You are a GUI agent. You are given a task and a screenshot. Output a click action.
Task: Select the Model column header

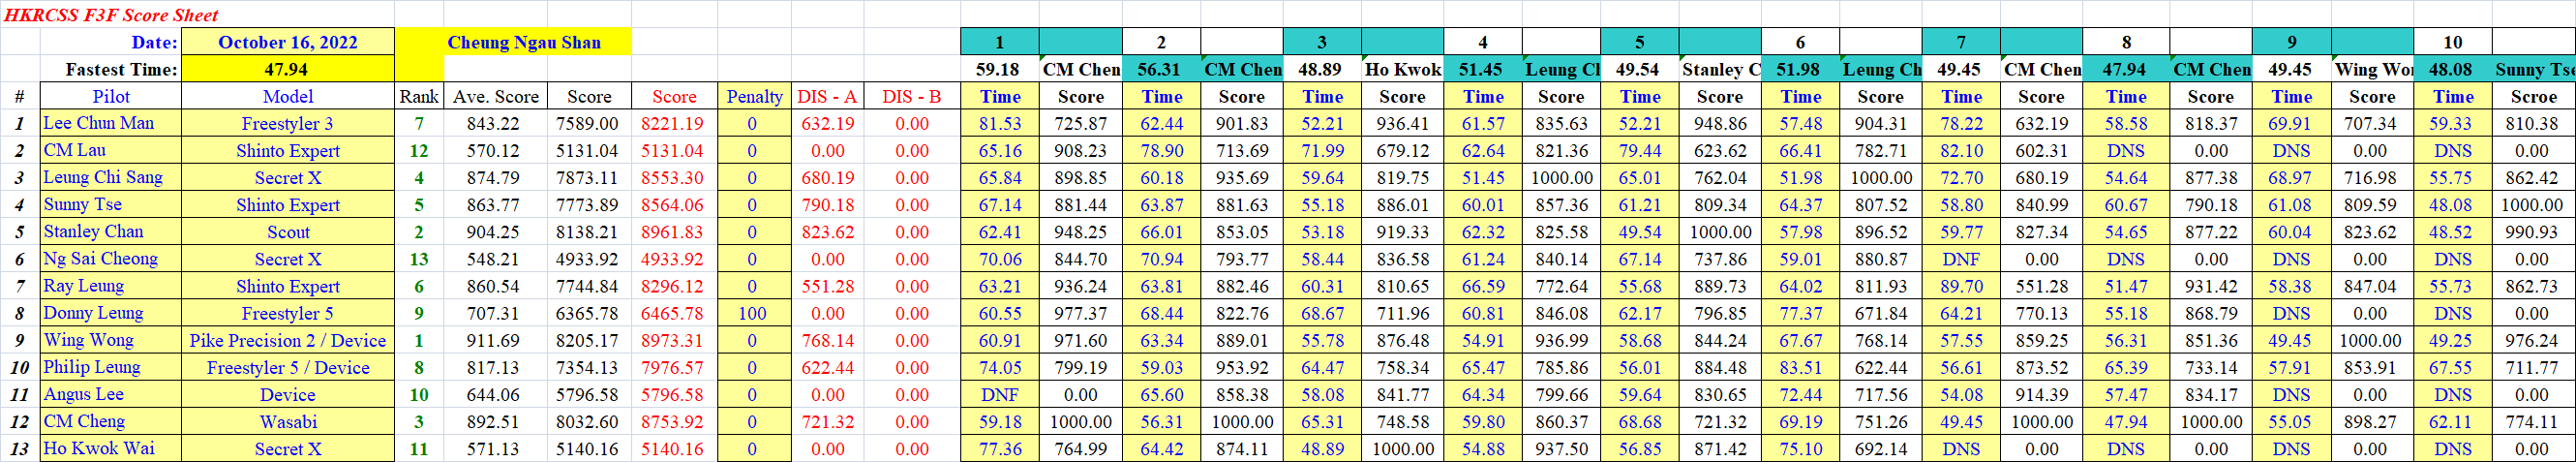coord(287,96)
